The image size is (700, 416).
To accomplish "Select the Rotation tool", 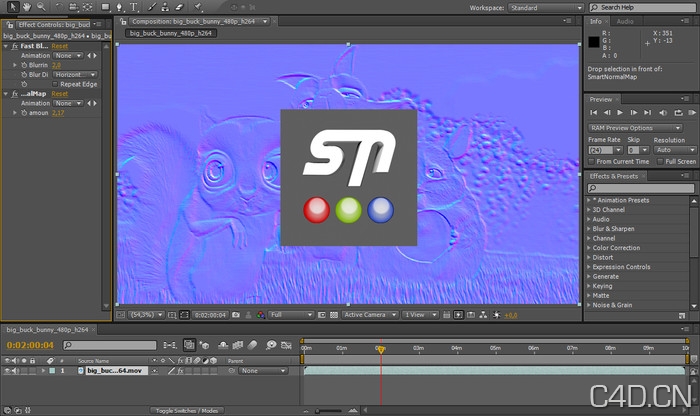I will coord(59,7).
